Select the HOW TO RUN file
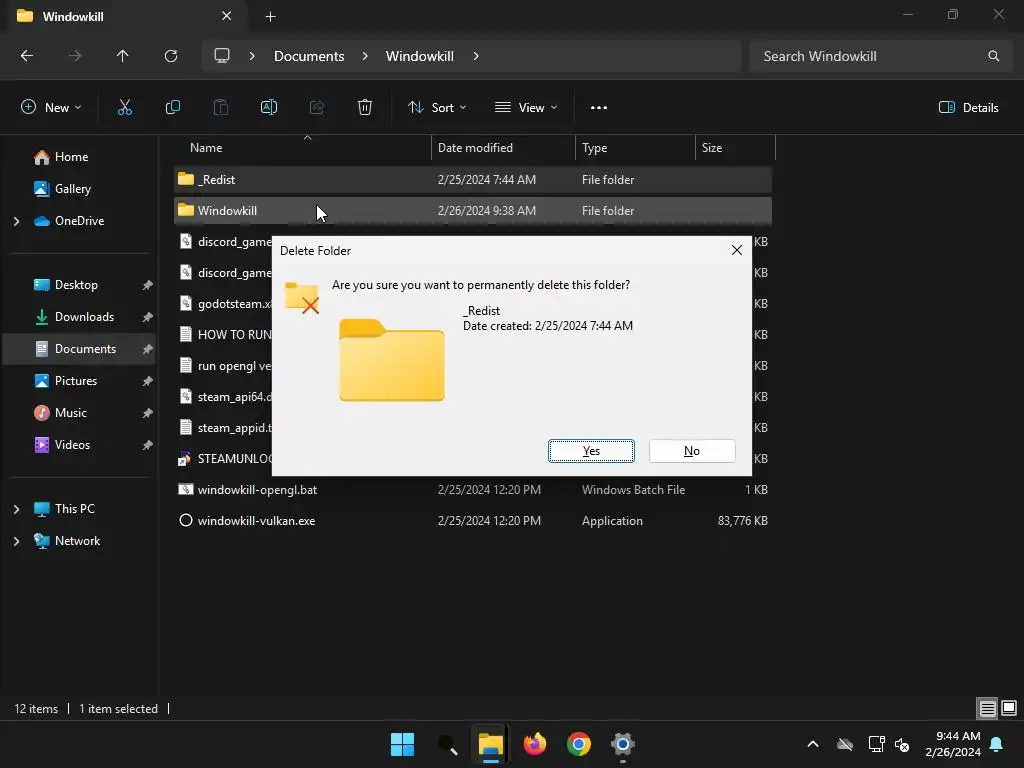Viewport: 1024px width, 768px height. click(224, 334)
